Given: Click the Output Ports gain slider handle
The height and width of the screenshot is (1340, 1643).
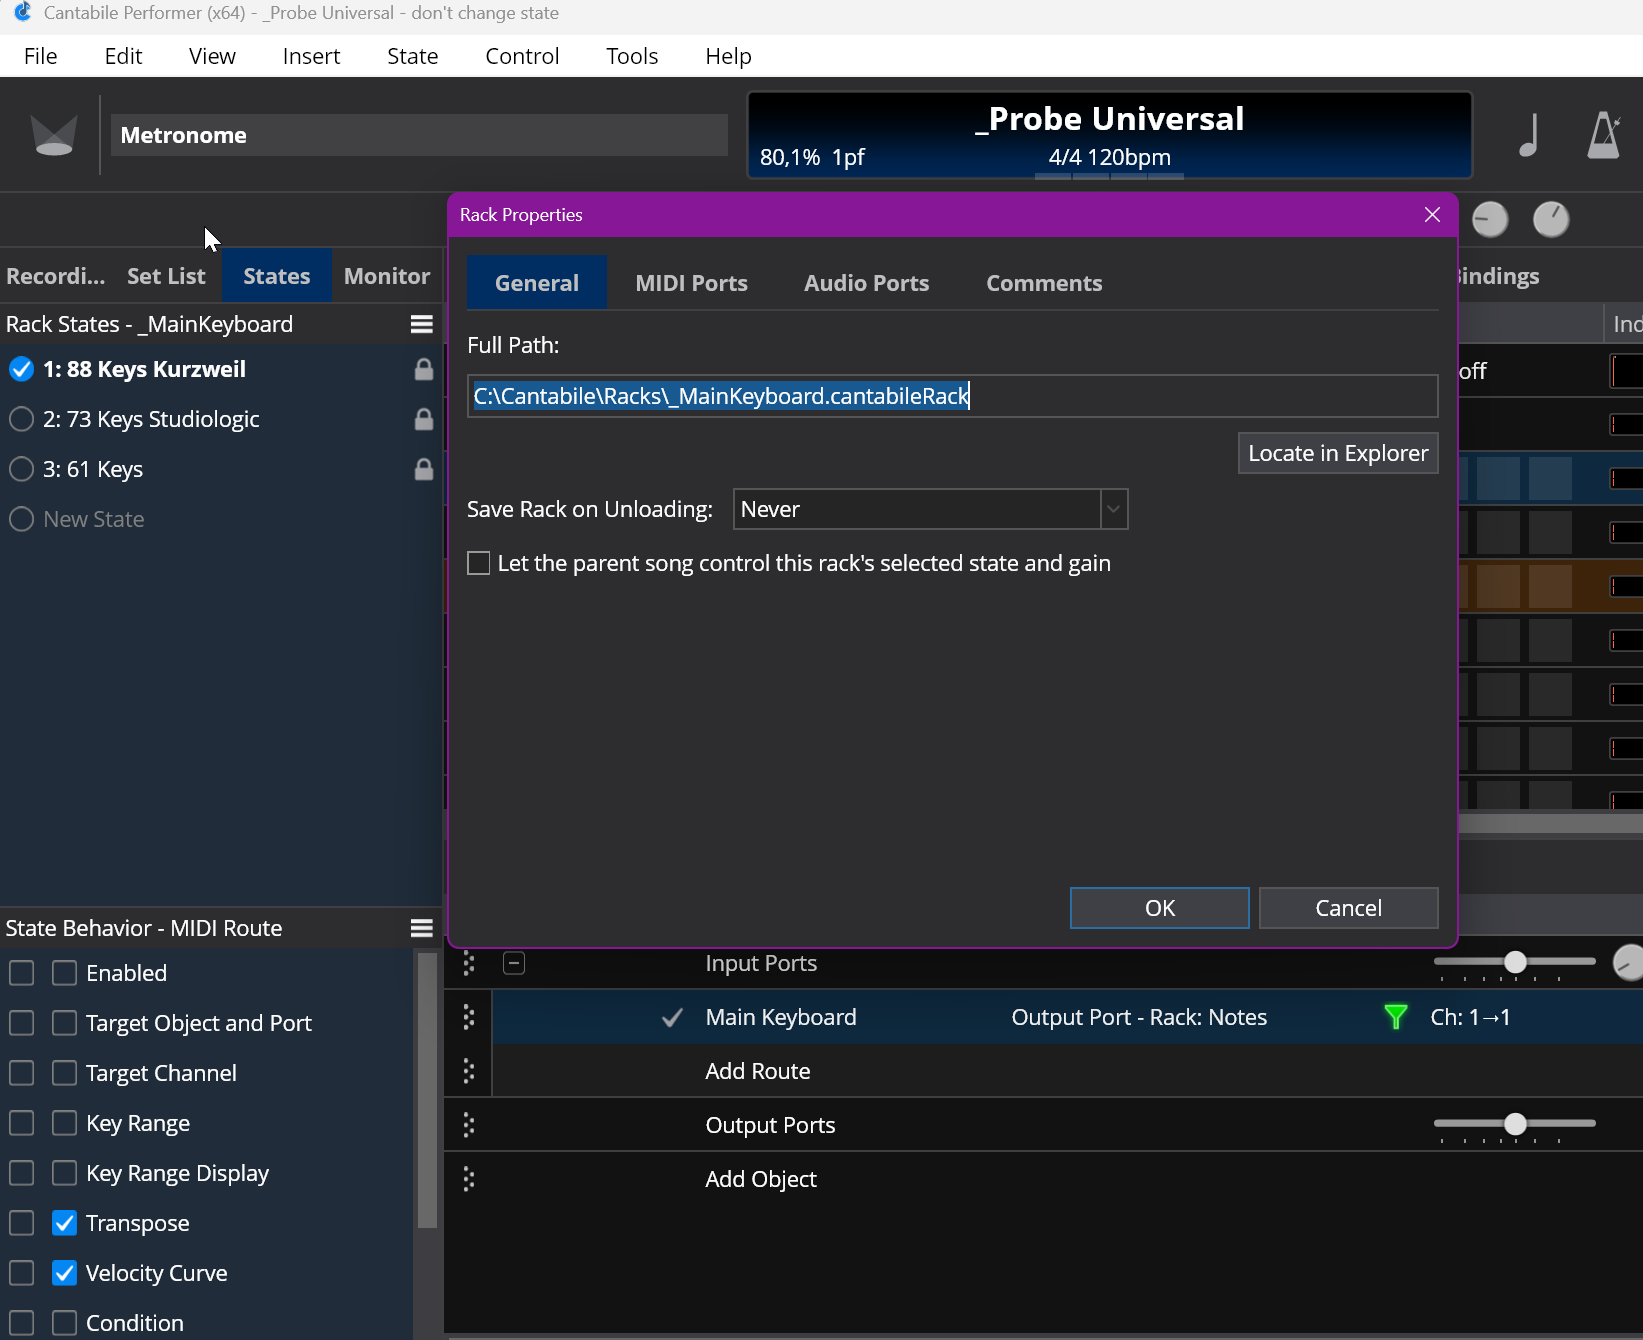Looking at the screenshot, I should coord(1515,1124).
